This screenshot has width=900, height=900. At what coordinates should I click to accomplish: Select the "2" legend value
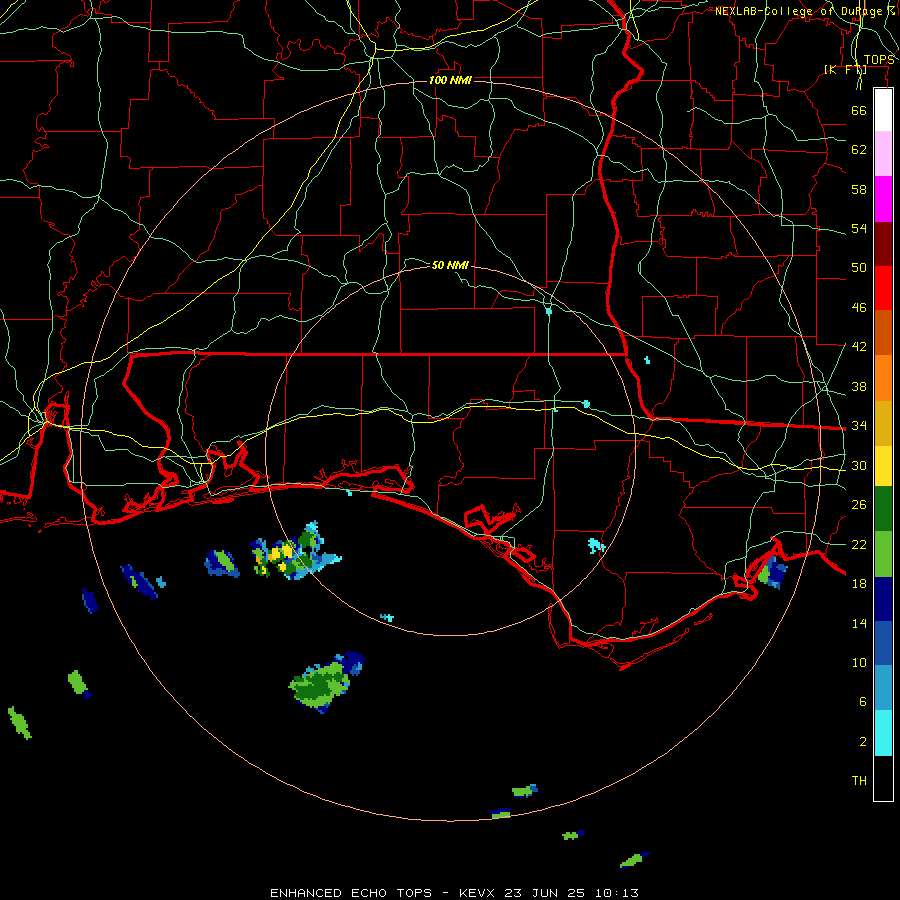click(x=863, y=742)
